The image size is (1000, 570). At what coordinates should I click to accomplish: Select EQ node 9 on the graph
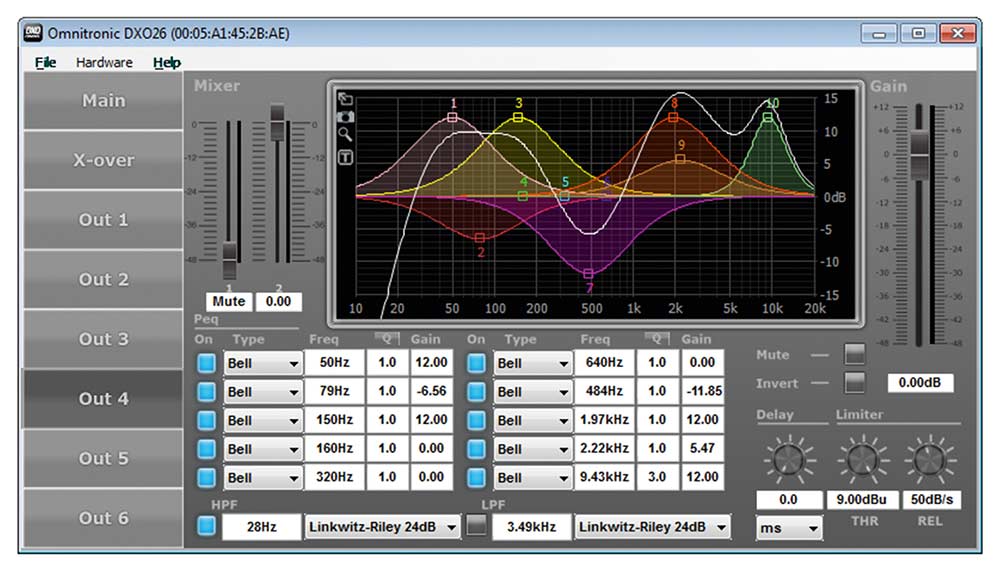coord(680,159)
